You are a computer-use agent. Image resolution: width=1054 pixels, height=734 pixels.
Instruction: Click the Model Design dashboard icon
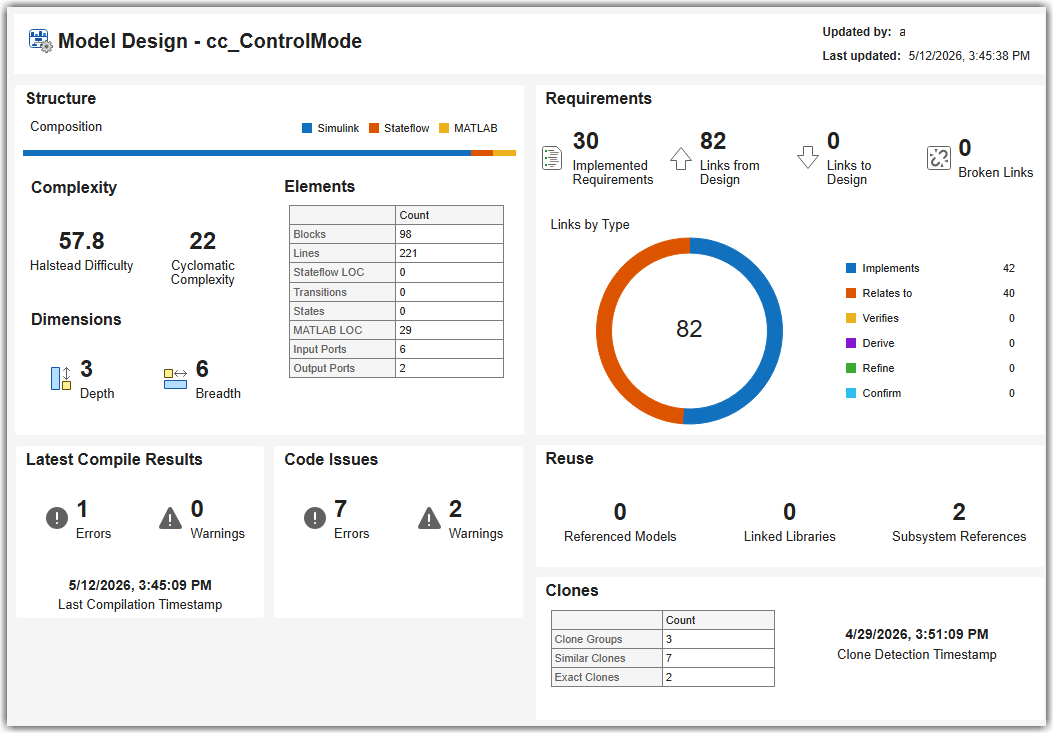pos(40,41)
